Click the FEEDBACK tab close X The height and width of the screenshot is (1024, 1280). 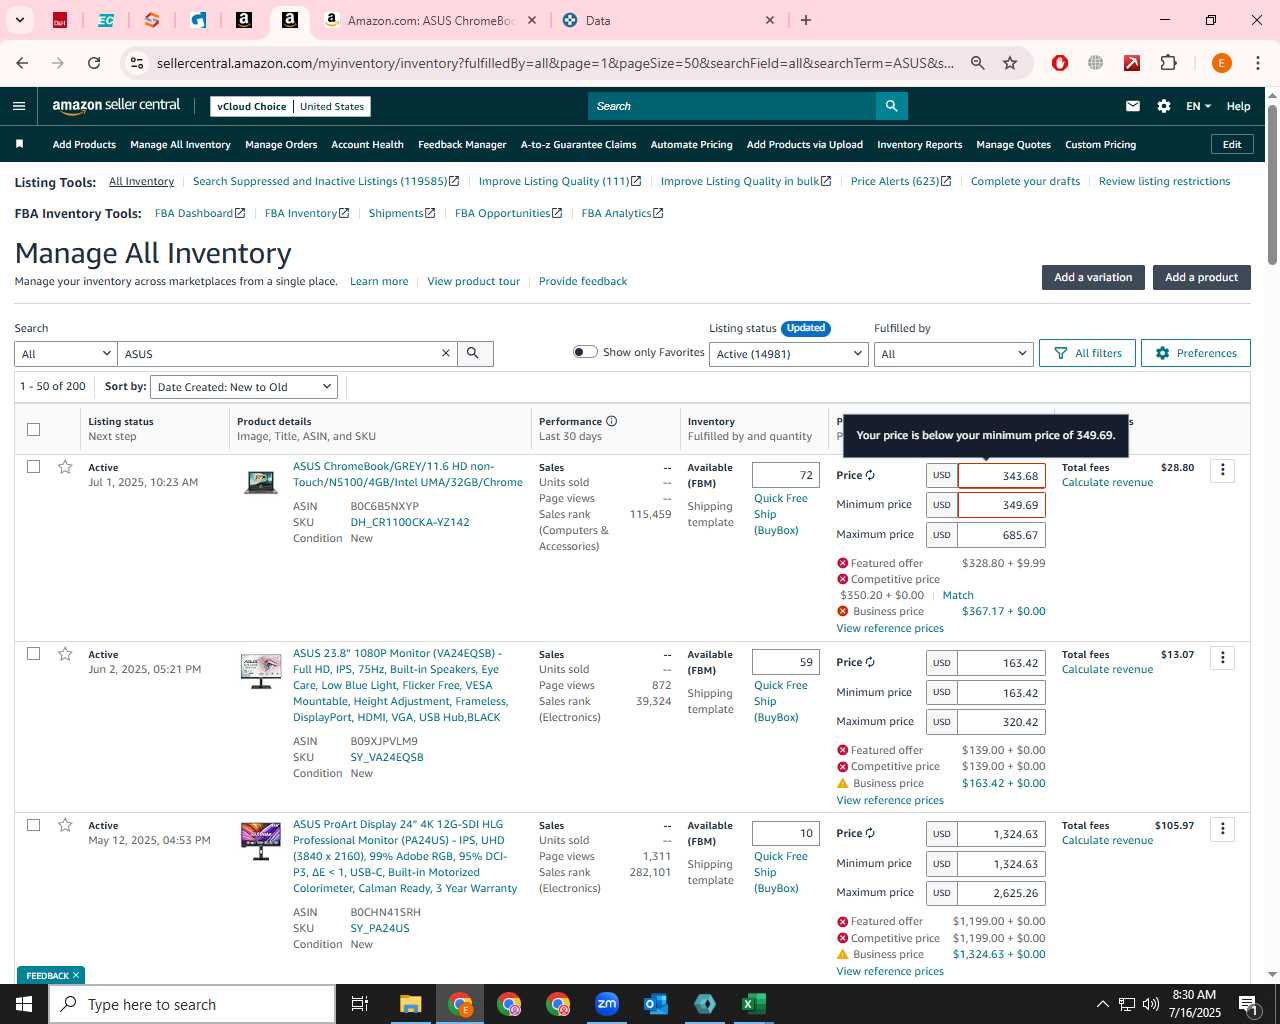[x=75, y=975]
